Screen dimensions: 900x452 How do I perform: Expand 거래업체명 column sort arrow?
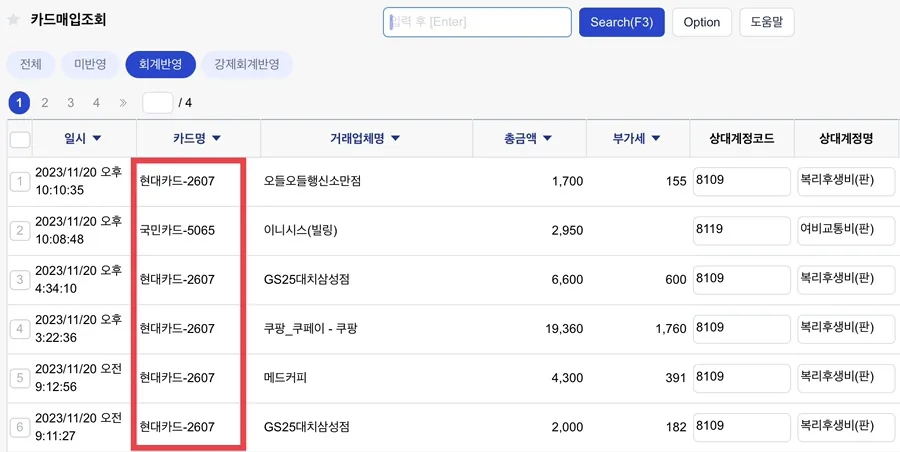point(395,138)
